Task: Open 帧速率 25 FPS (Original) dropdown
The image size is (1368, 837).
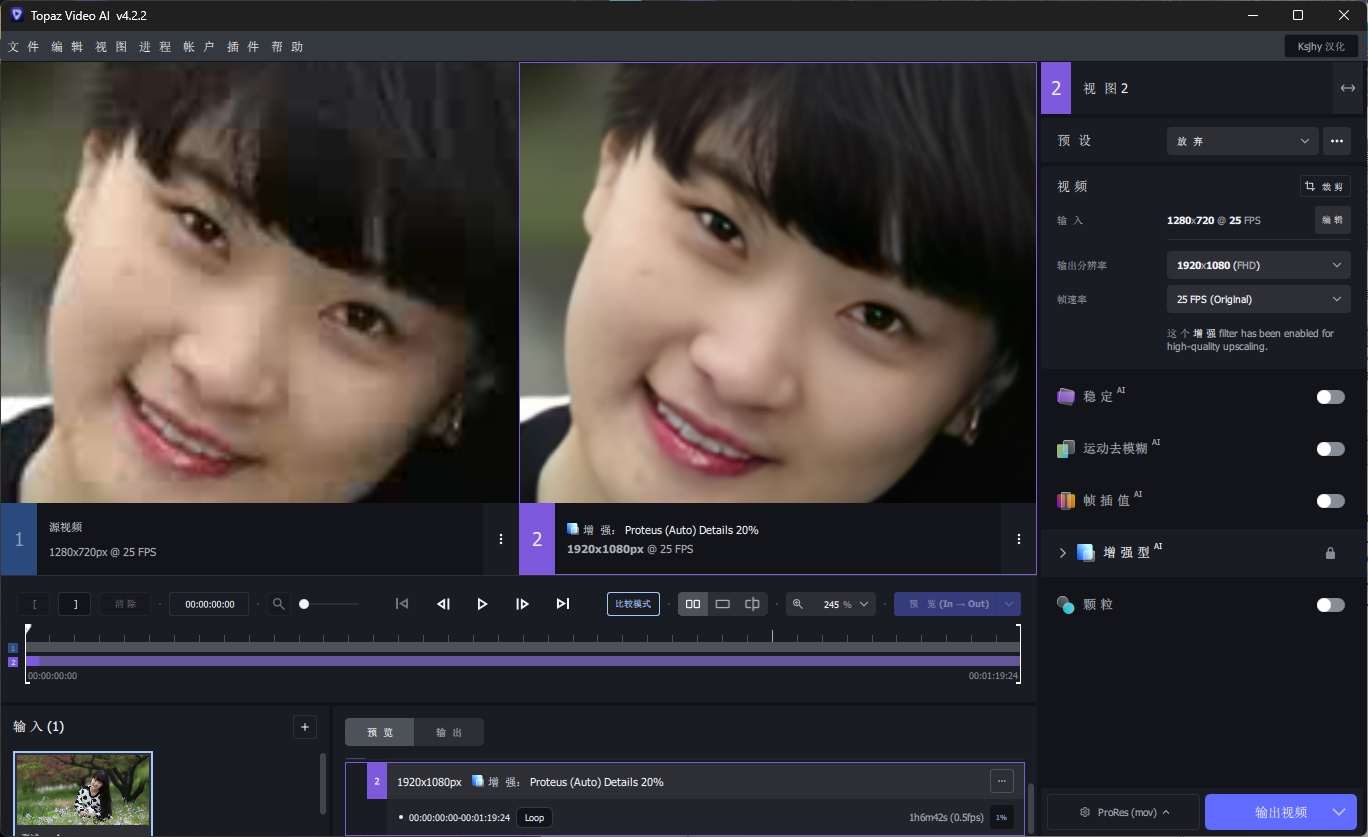Action: click(x=1259, y=299)
